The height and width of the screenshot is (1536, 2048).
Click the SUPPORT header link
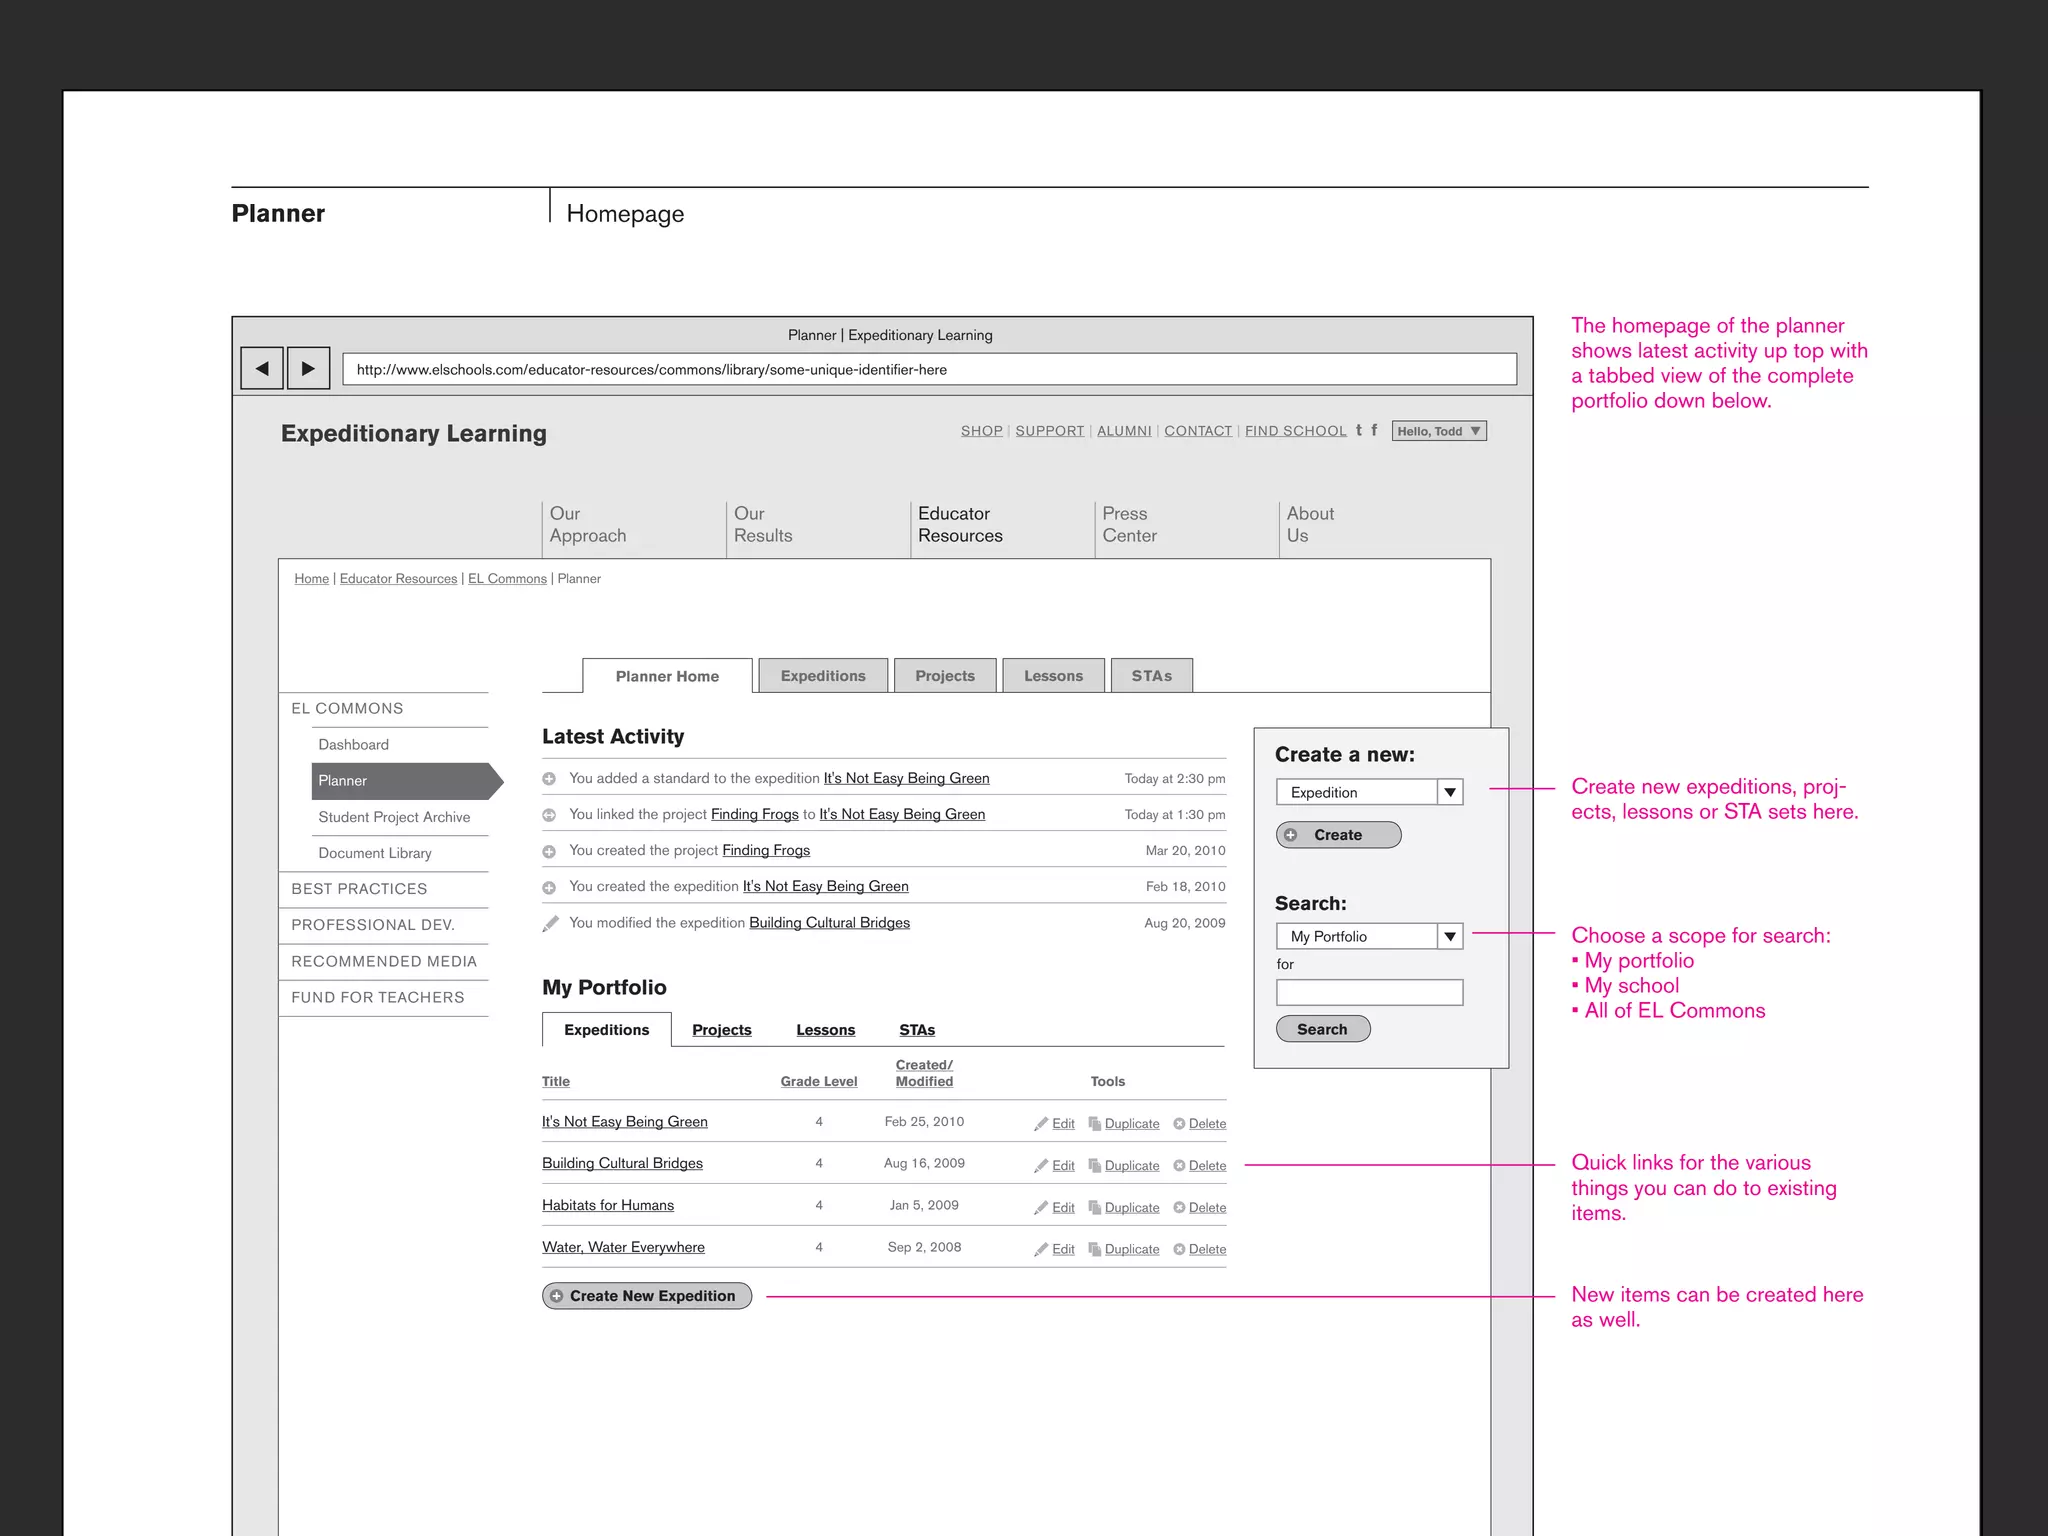point(1050,431)
